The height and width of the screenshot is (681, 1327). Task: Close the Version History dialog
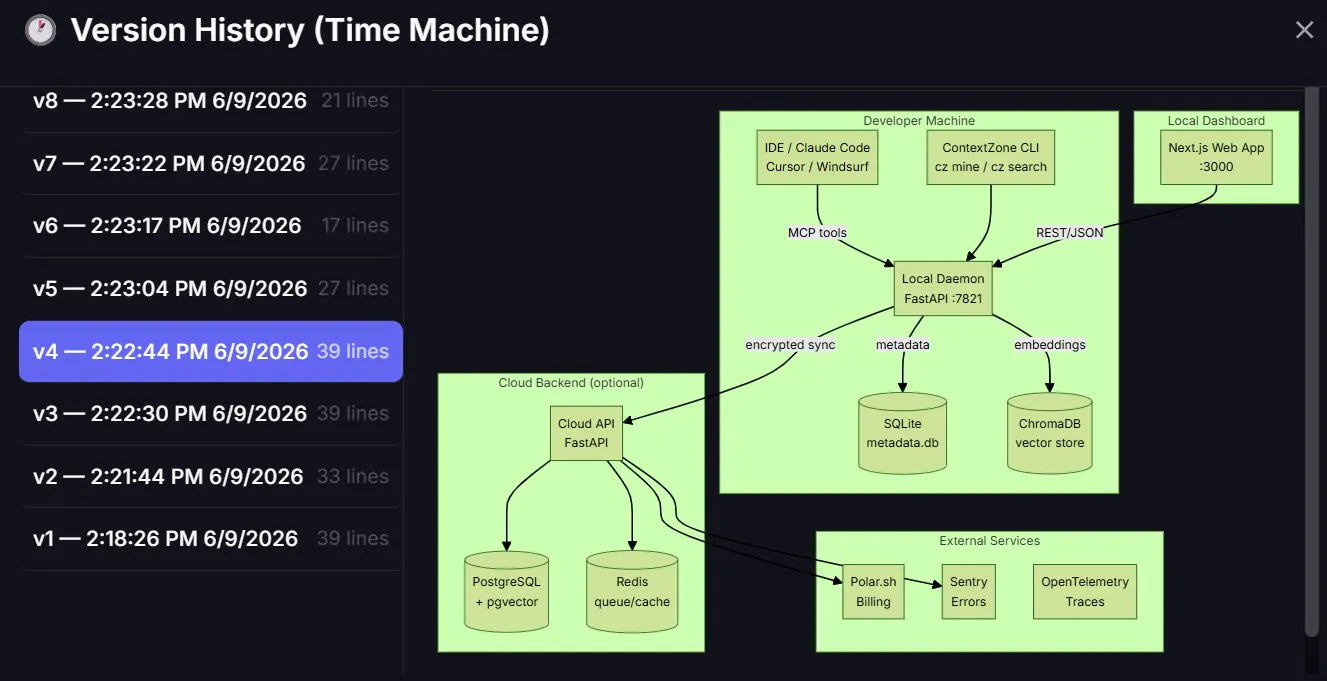click(x=1304, y=30)
